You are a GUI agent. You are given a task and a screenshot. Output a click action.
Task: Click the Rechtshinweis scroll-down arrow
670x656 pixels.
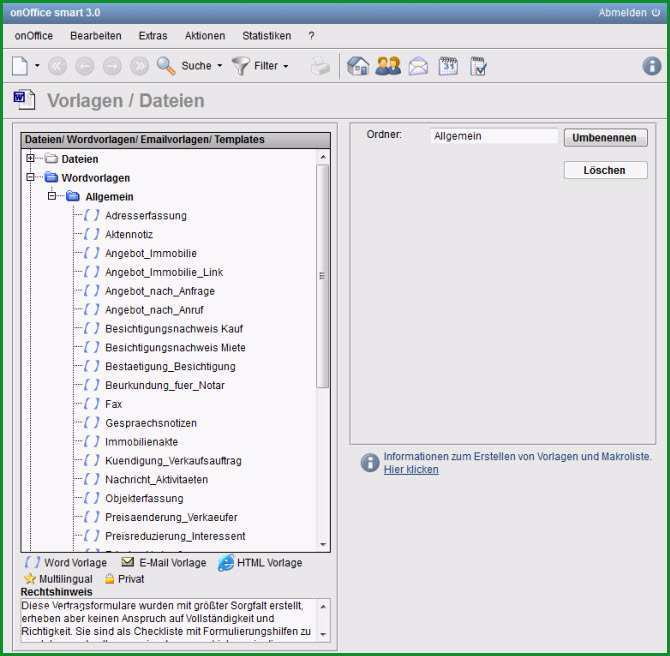(x=323, y=634)
